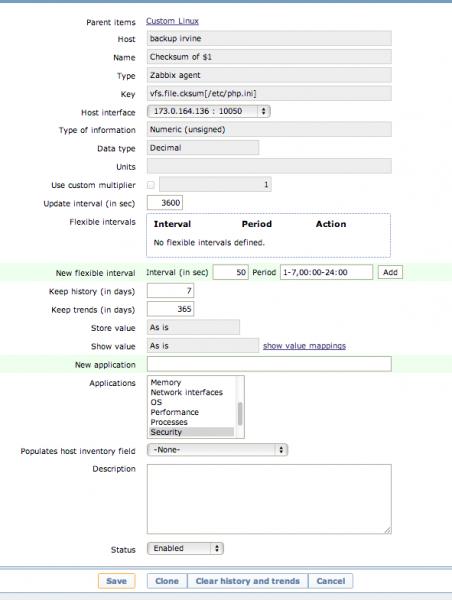Click the Type field showing Zabbix agent
This screenshot has height=600, width=452.
[x=269, y=75]
